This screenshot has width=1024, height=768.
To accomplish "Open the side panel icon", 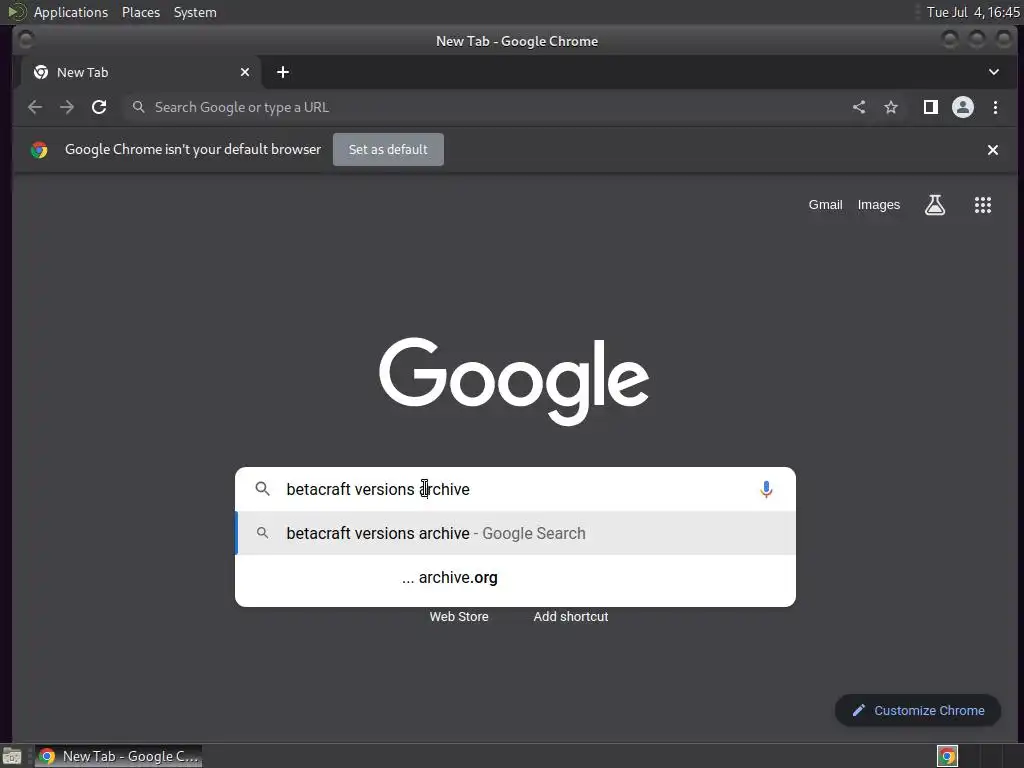I will pyautogui.click(x=931, y=107).
